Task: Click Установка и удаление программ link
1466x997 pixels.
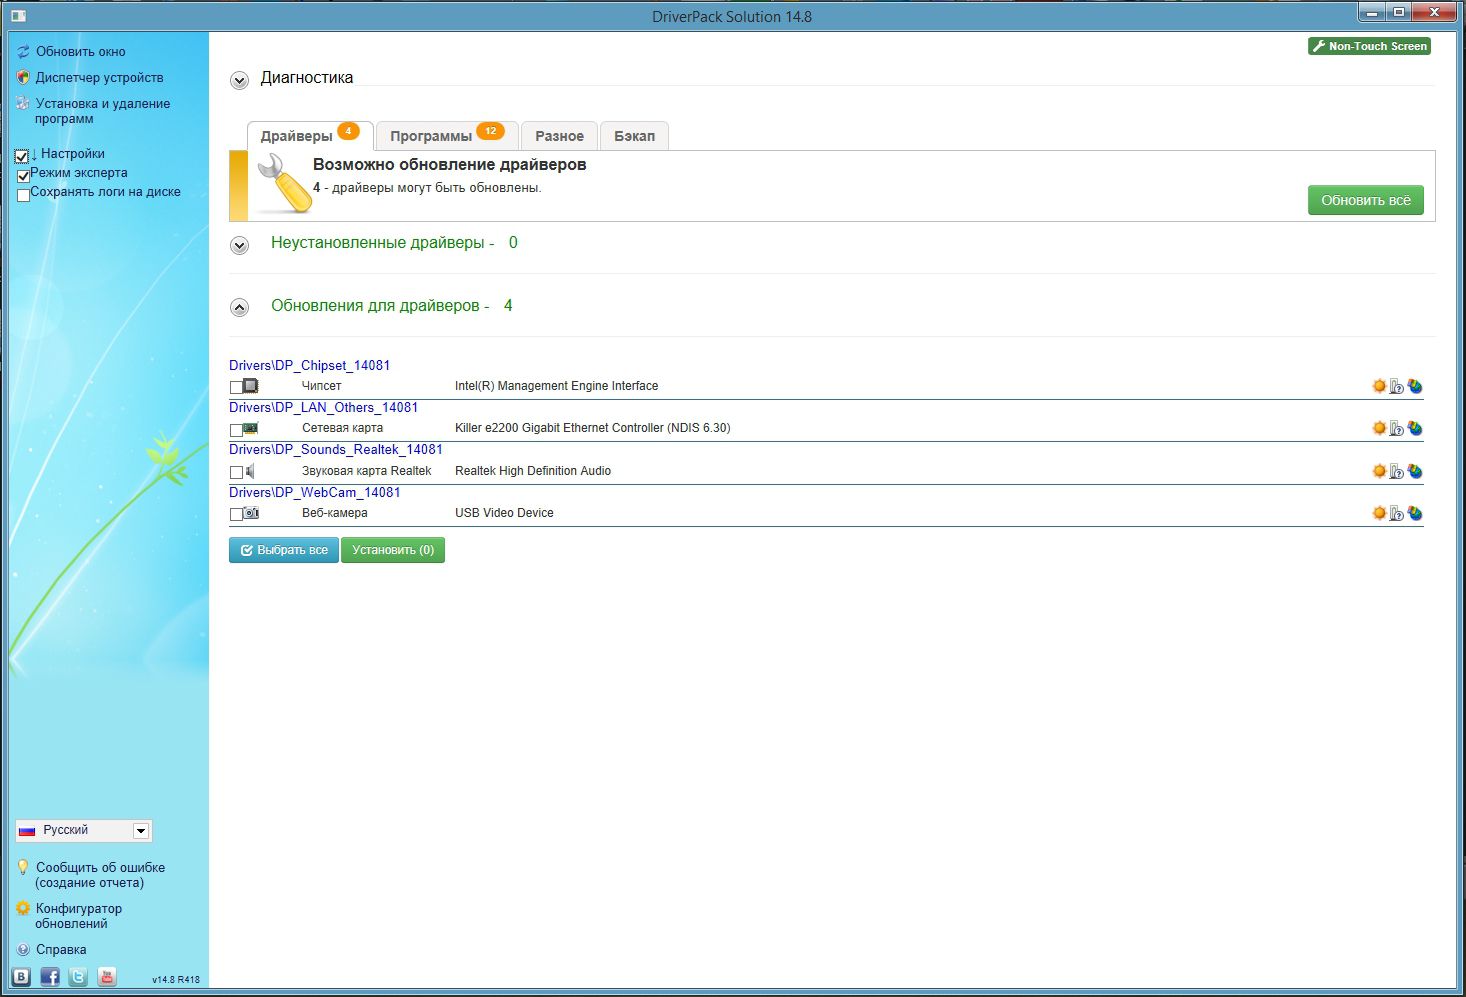Action: point(102,111)
